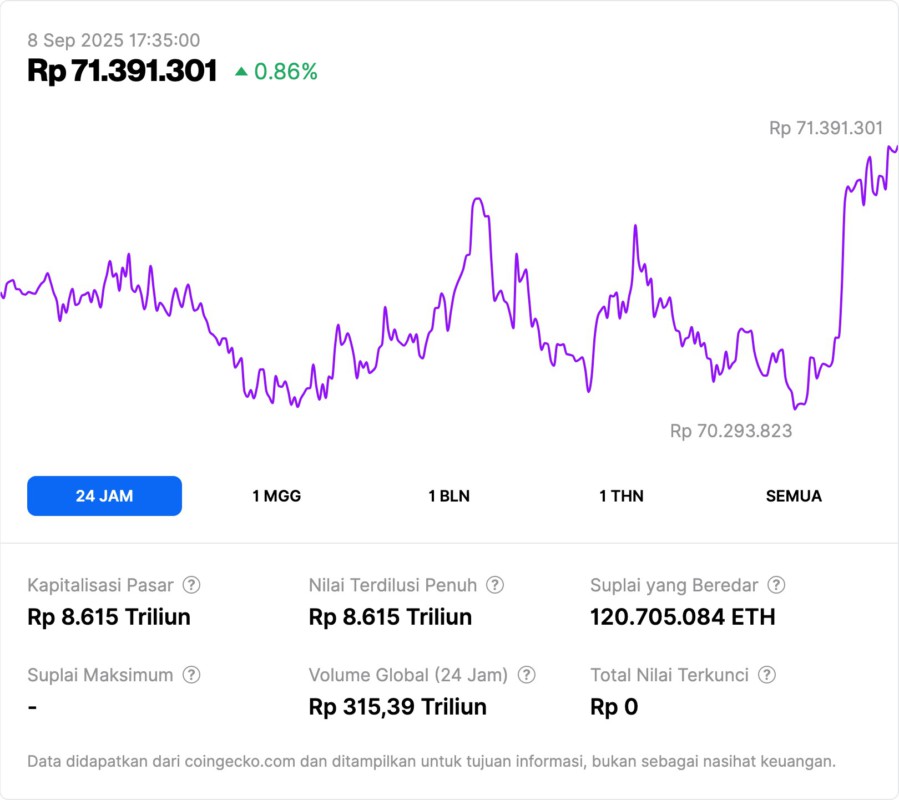Screen dimensions: 899x800
Task: Show the 1 THN price history
Action: [621, 496]
